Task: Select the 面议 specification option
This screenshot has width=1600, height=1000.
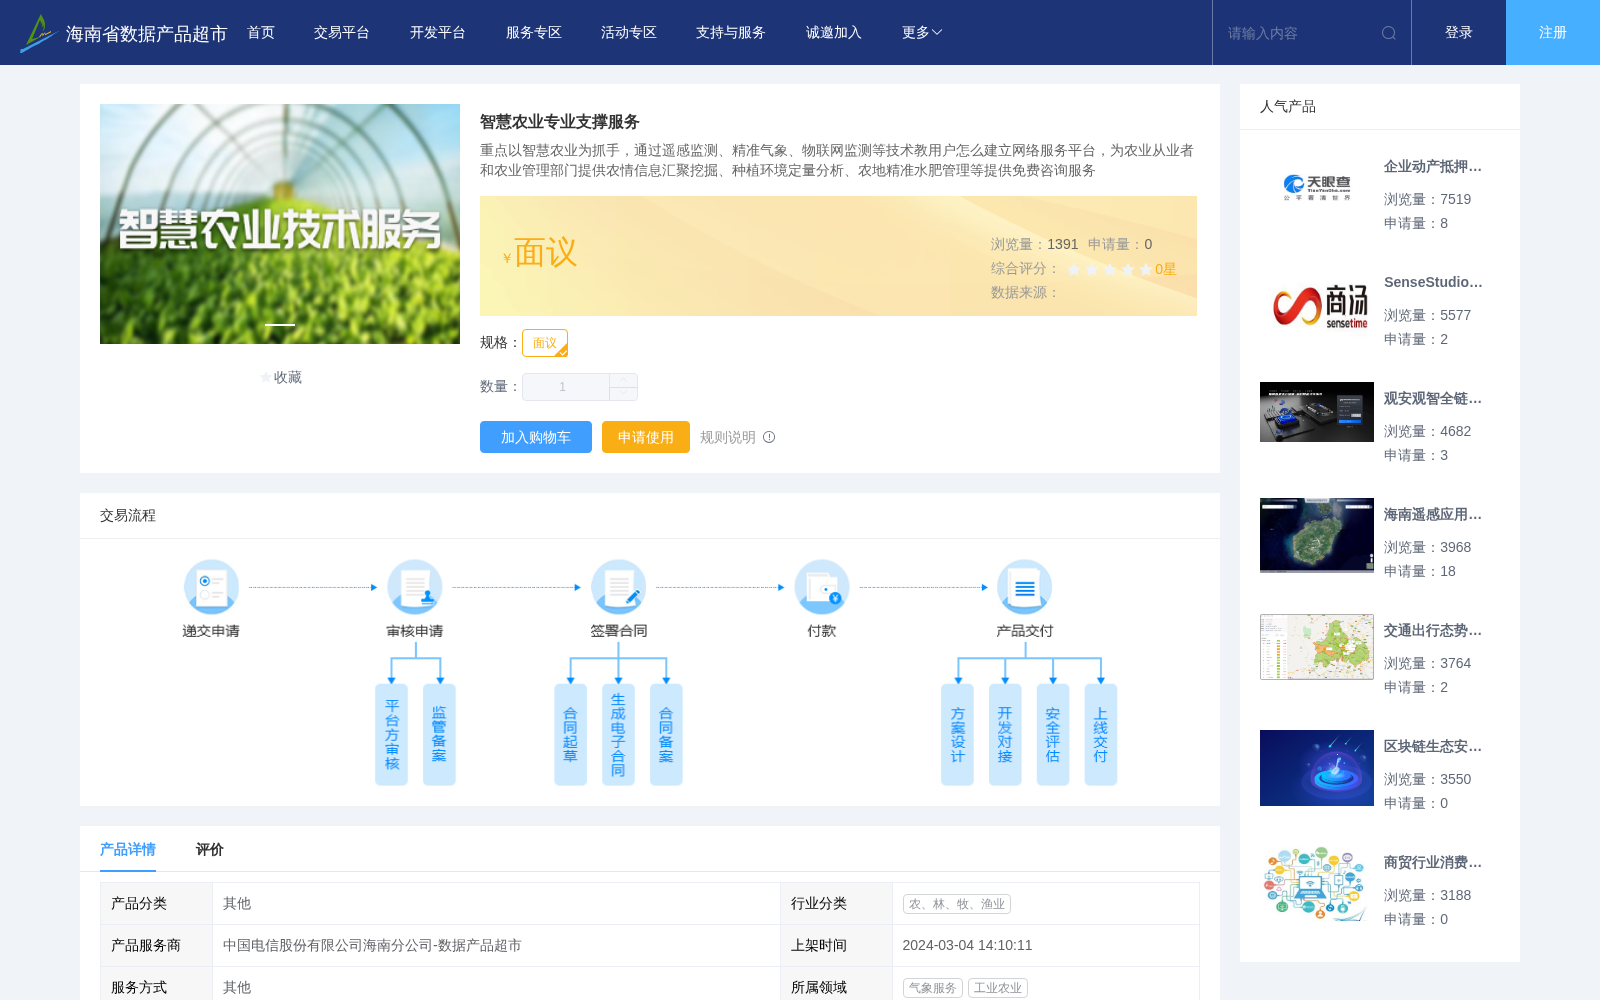Action: [x=545, y=343]
